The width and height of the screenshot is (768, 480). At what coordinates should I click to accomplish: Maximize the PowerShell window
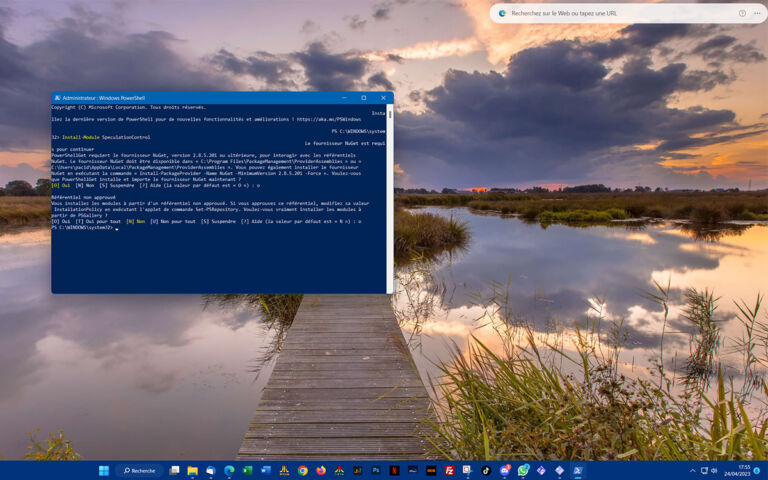point(364,98)
